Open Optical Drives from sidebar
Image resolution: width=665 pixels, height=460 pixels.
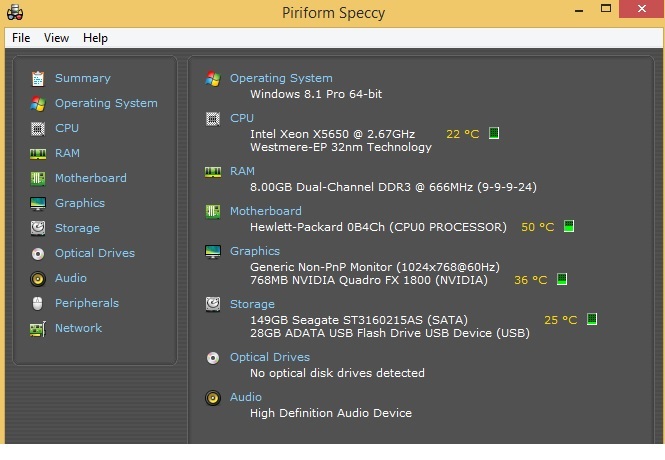pyautogui.click(x=95, y=253)
